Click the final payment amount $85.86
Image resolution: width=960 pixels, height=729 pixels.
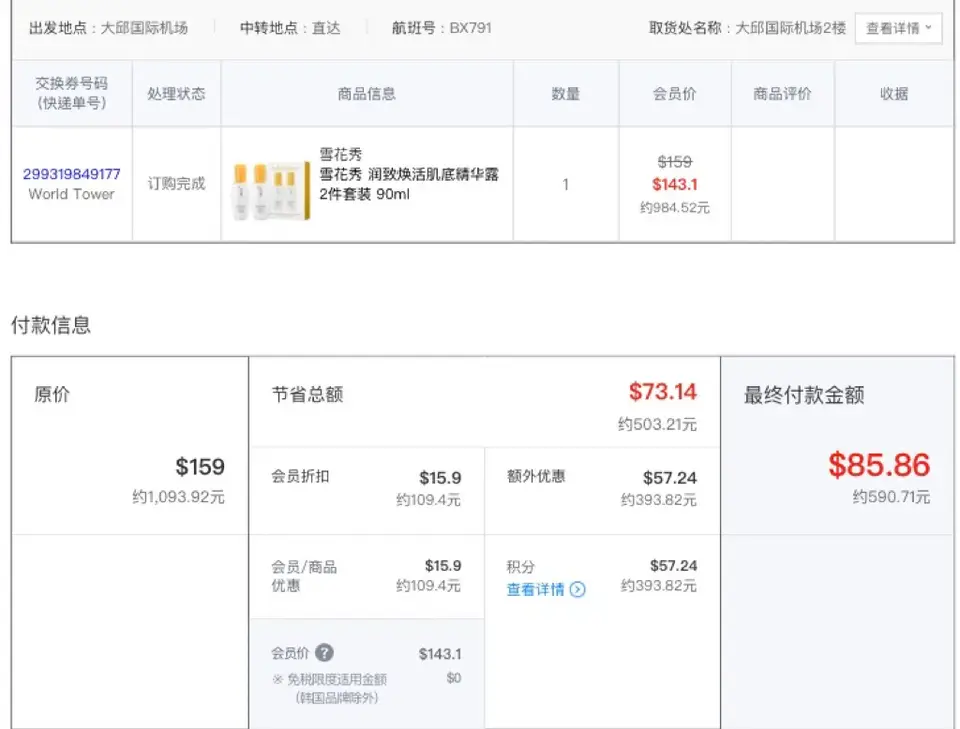879,465
